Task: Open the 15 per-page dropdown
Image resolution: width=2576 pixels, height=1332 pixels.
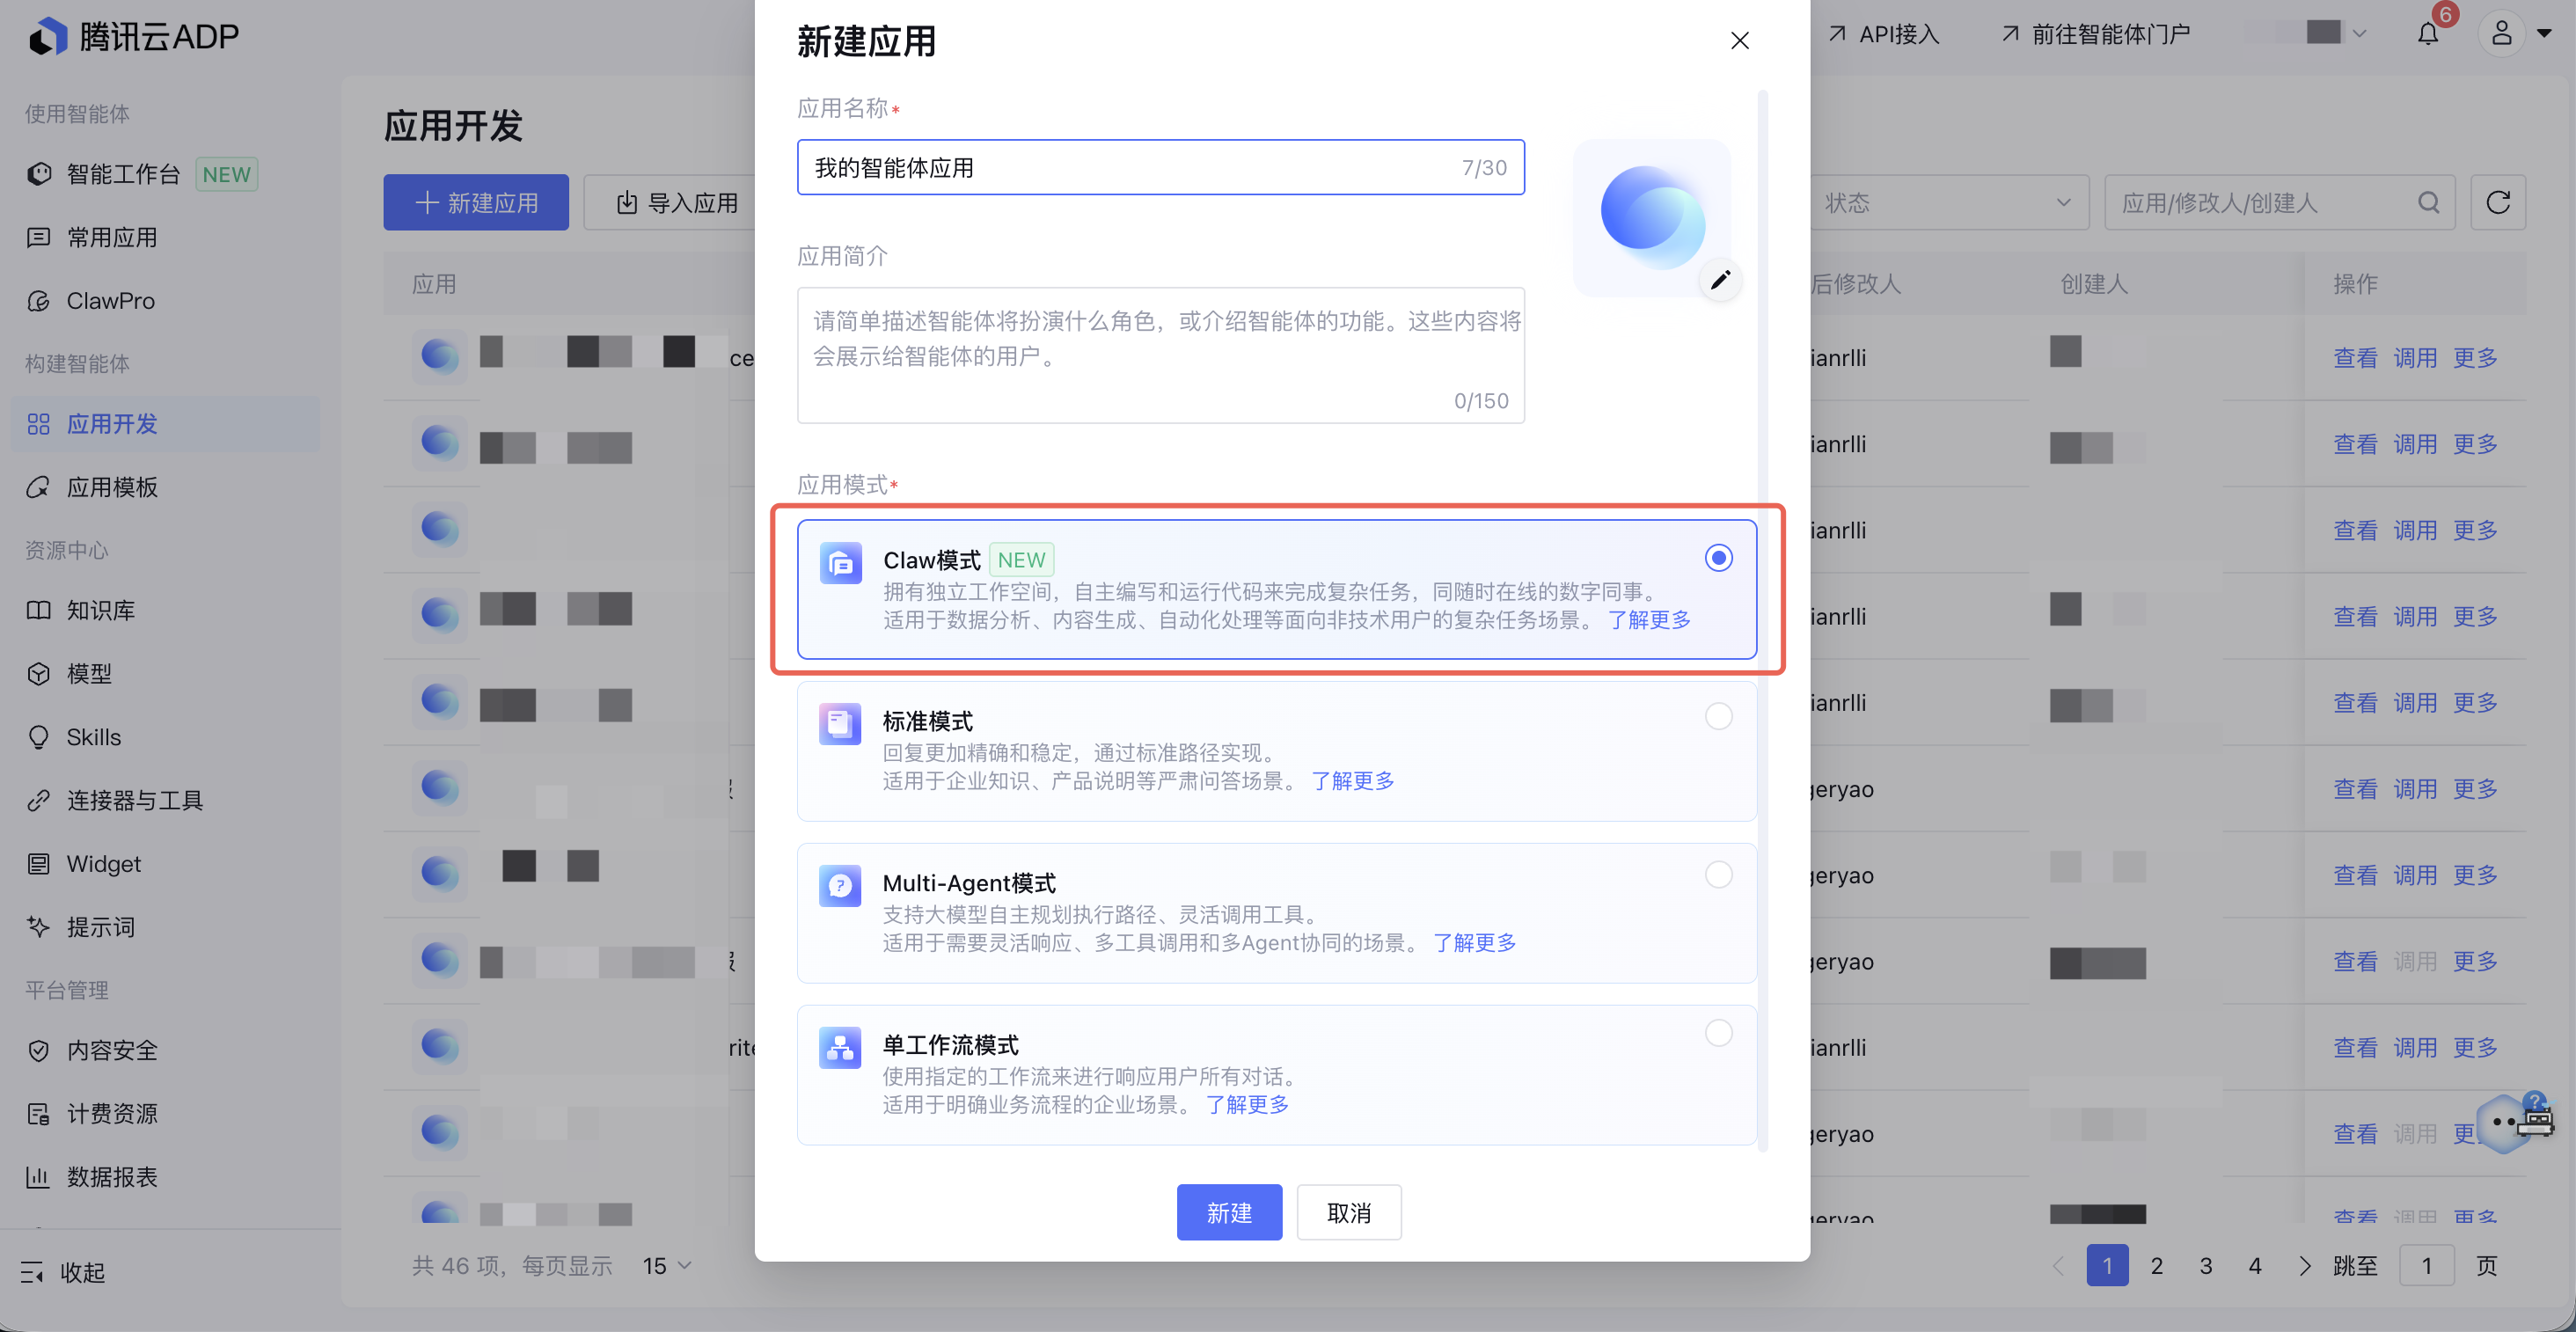Action: coord(667,1266)
